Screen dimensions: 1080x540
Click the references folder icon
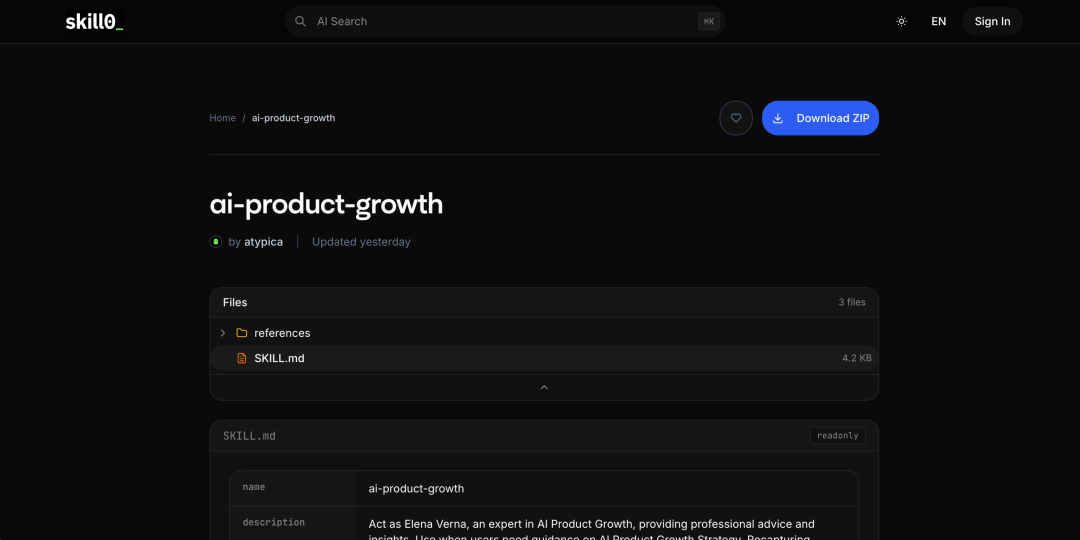coord(241,333)
